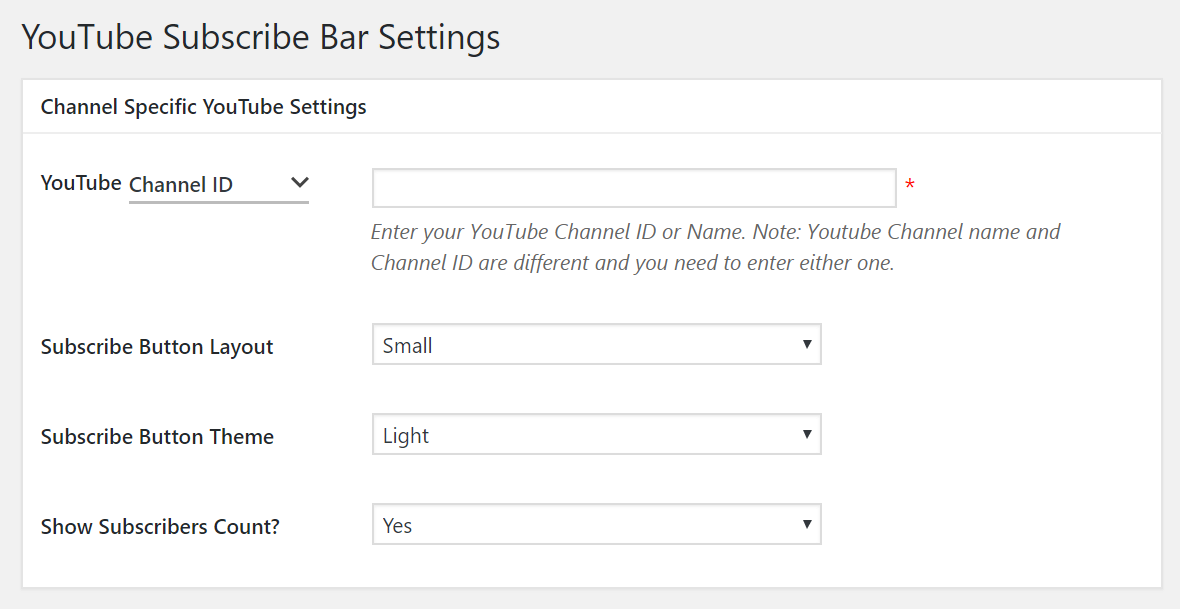Click the Subscribe Button Layout label
This screenshot has height=609, width=1180.
tap(156, 346)
